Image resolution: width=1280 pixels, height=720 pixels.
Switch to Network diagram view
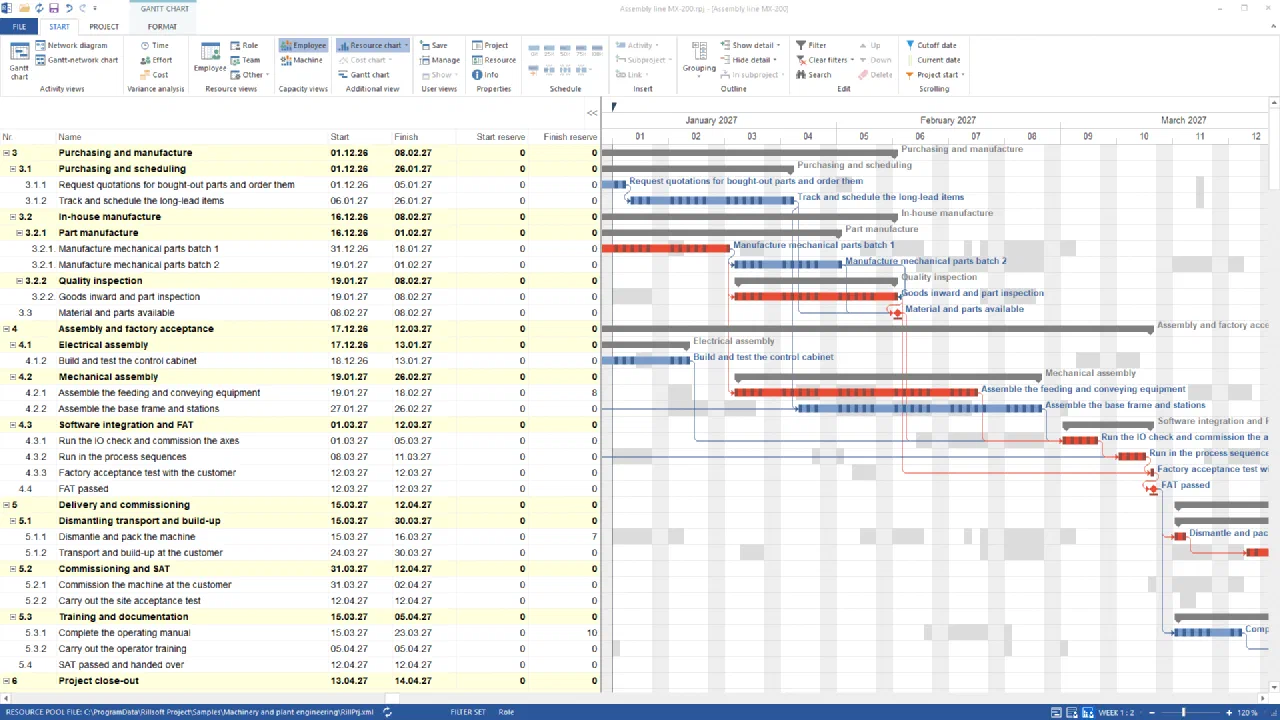[71, 45]
